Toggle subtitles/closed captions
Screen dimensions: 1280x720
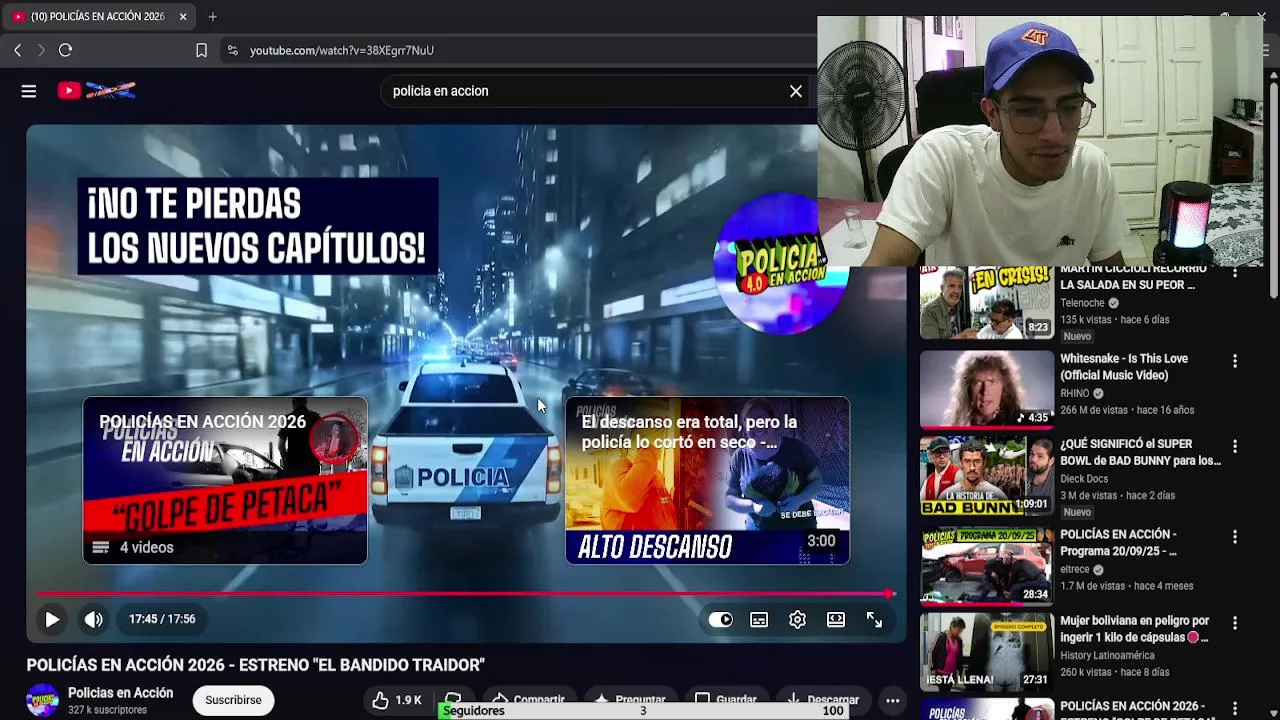pos(759,620)
